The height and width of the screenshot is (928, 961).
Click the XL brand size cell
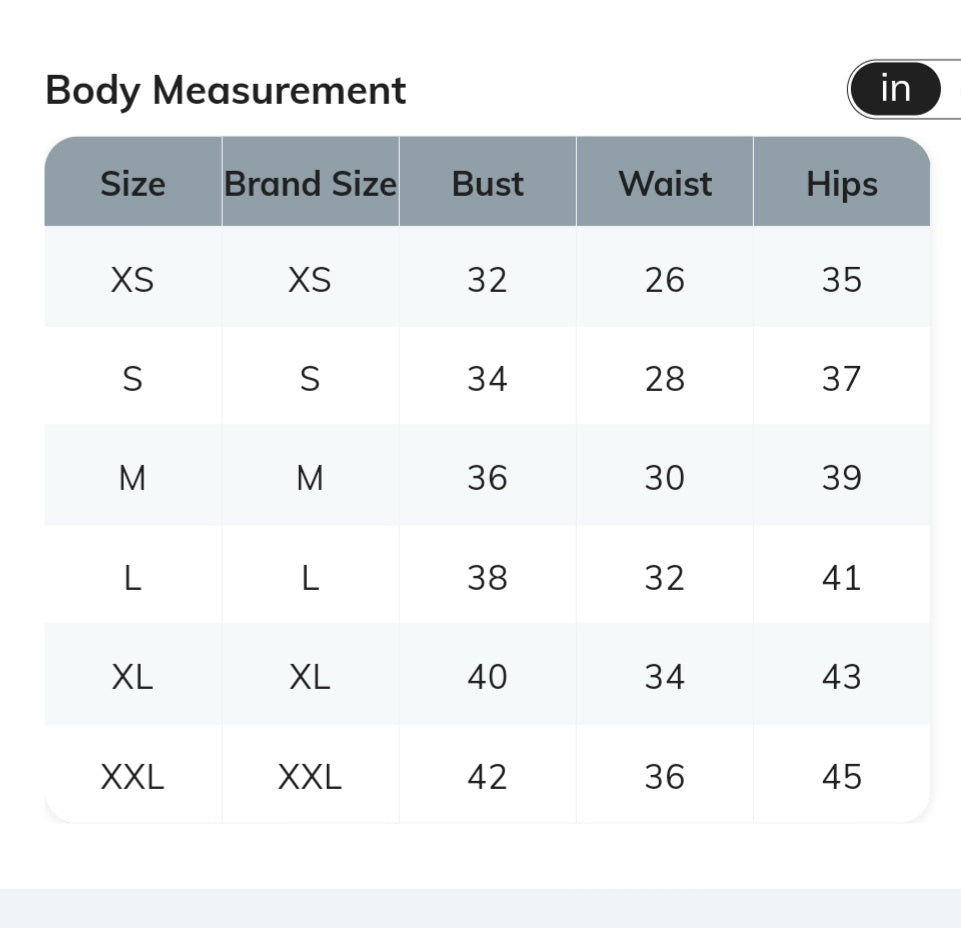pyautogui.click(x=311, y=675)
